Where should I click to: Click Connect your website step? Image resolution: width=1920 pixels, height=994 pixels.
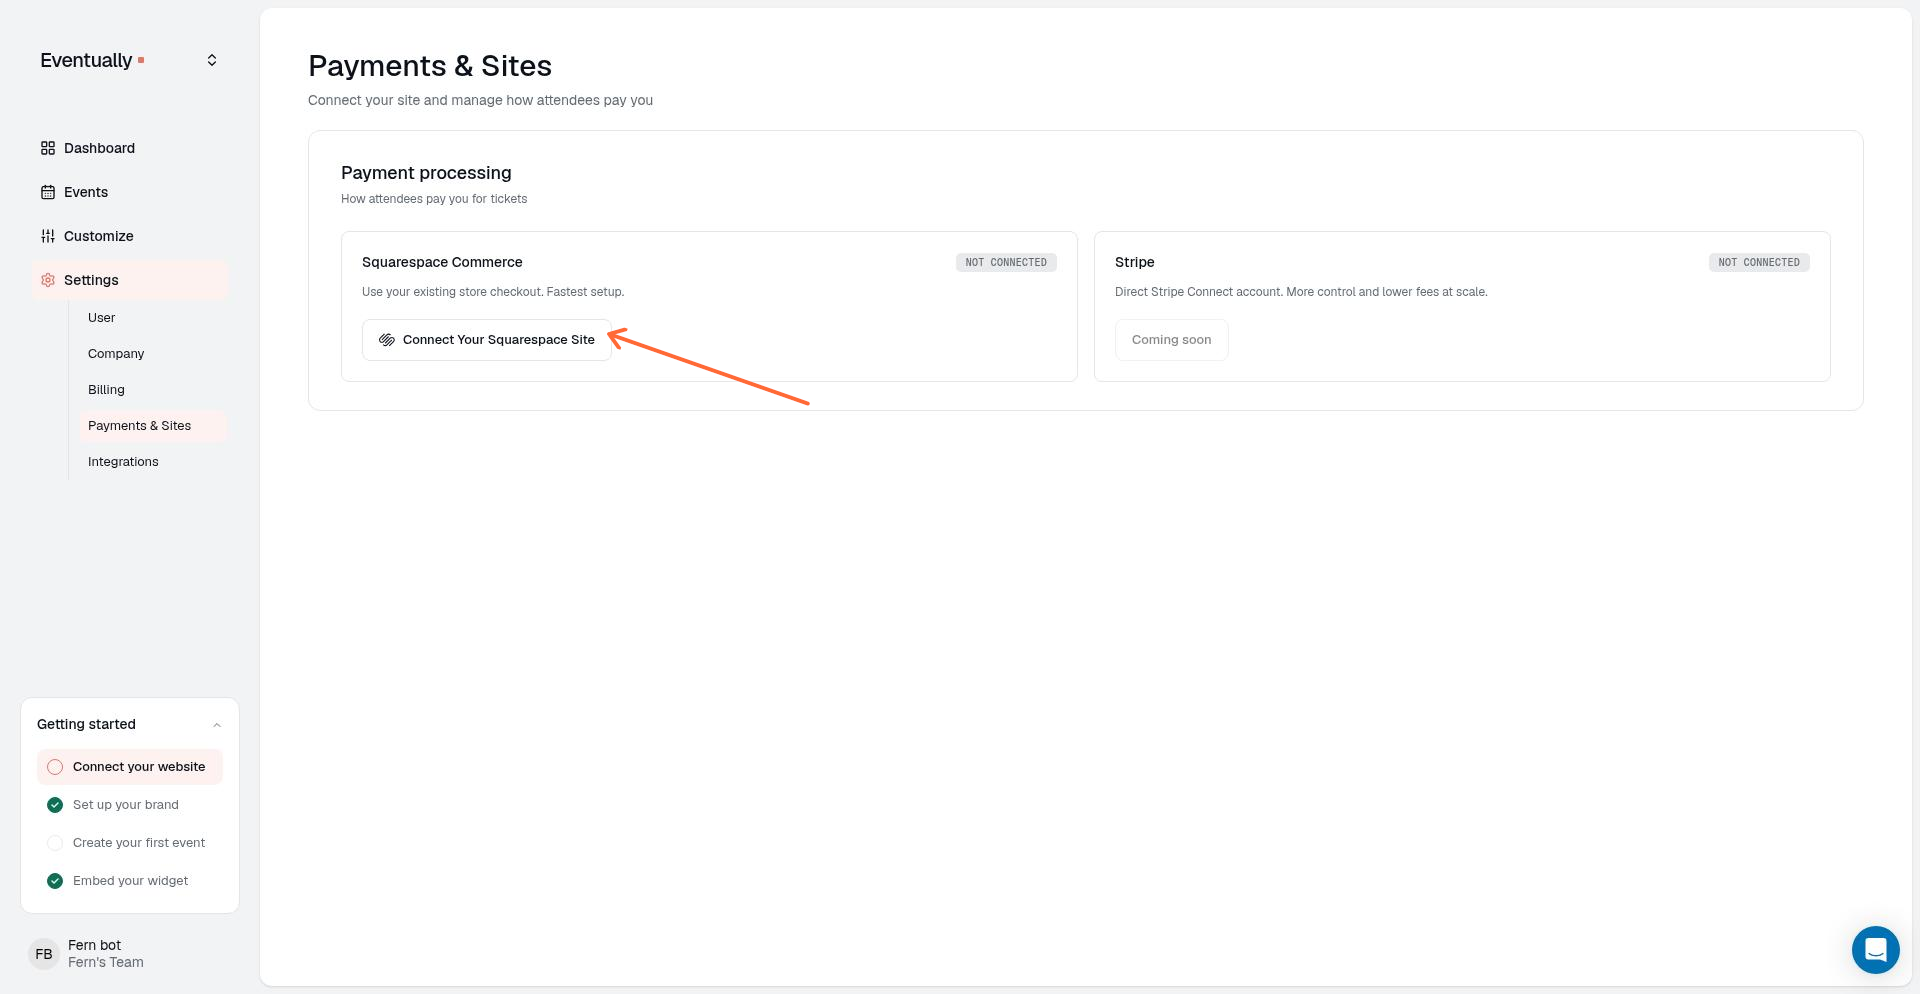[130, 767]
